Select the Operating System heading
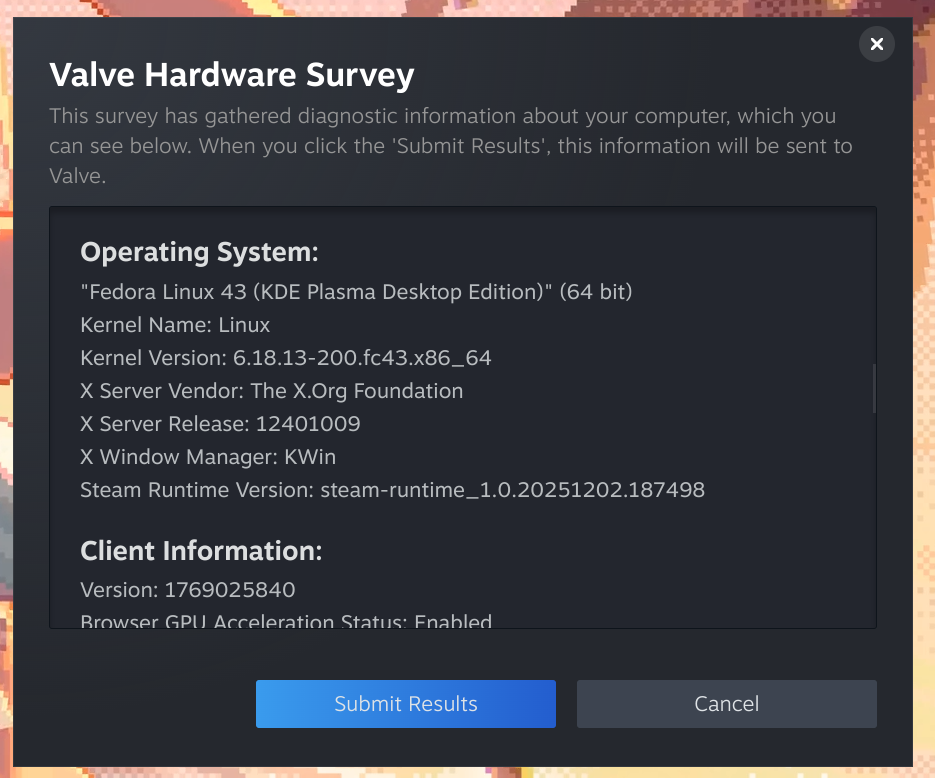 coord(199,252)
